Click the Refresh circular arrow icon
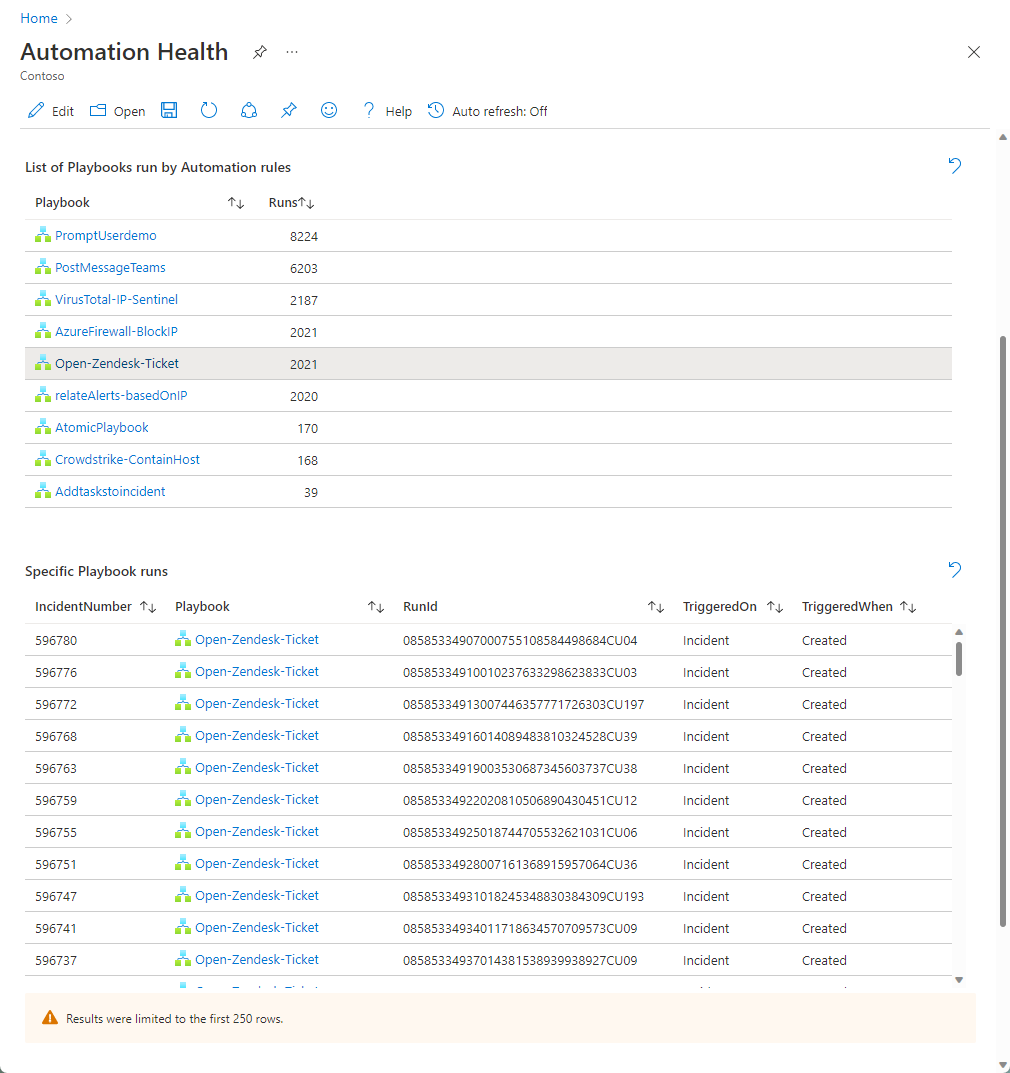 coord(209,111)
